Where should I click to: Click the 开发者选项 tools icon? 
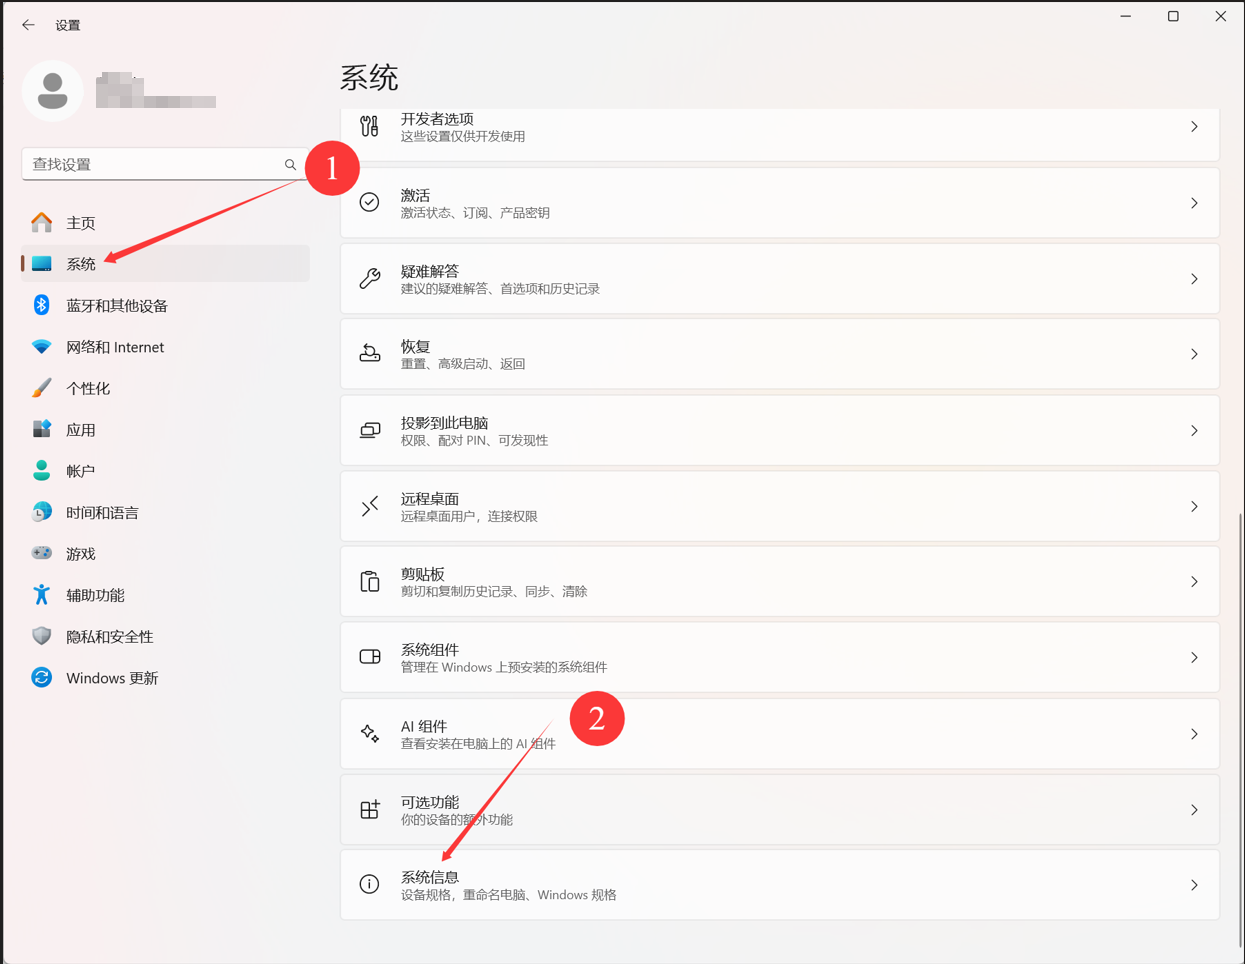[x=370, y=126]
